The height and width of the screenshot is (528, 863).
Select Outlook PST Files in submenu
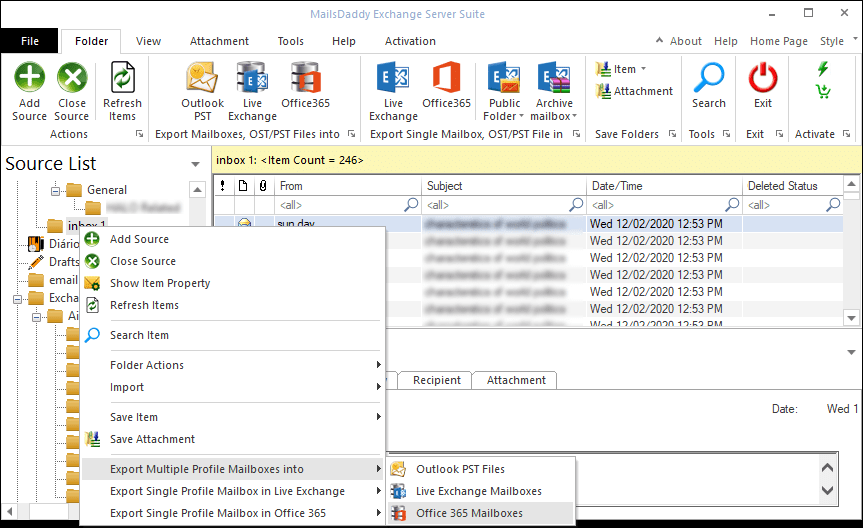coord(480,469)
